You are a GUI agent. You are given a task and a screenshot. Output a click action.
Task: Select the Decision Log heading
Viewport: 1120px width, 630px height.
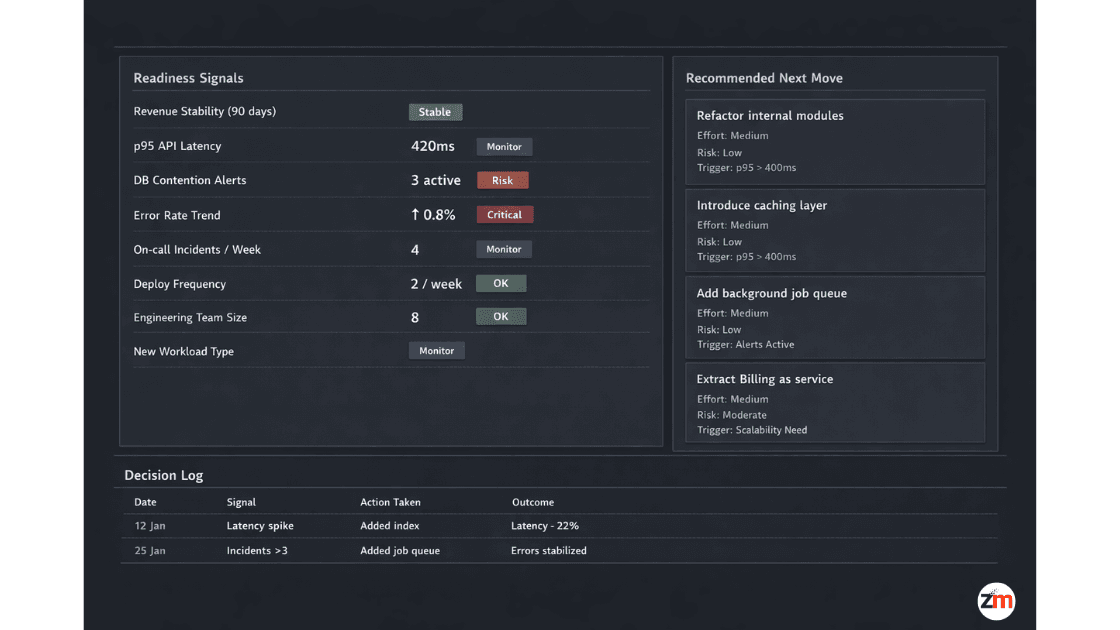coord(164,475)
